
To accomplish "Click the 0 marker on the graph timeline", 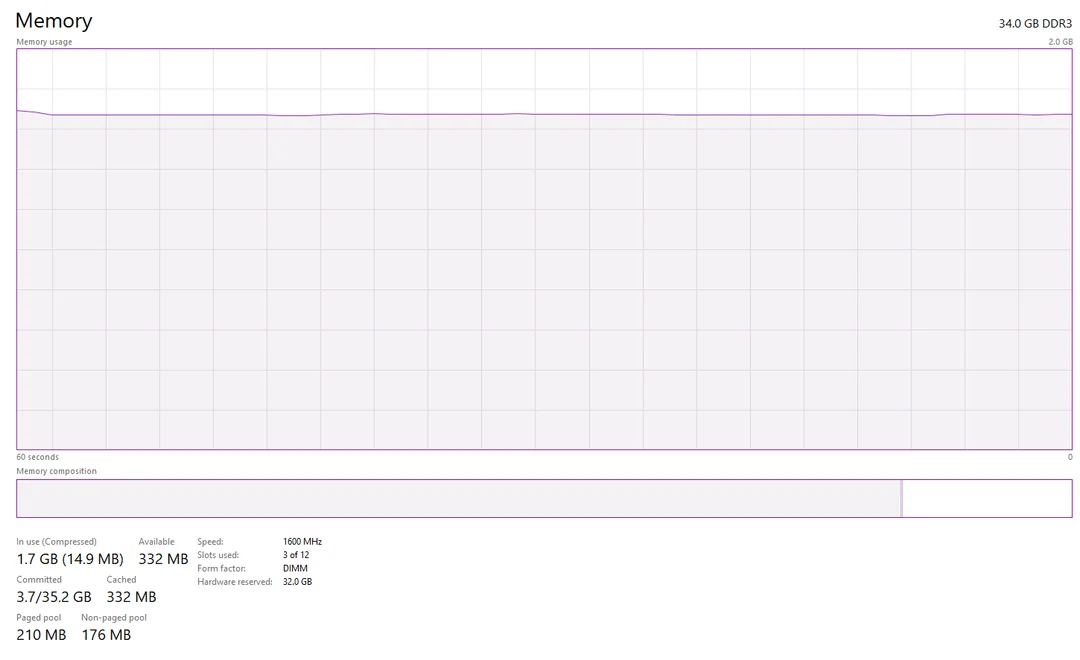I will coord(1069,456).
